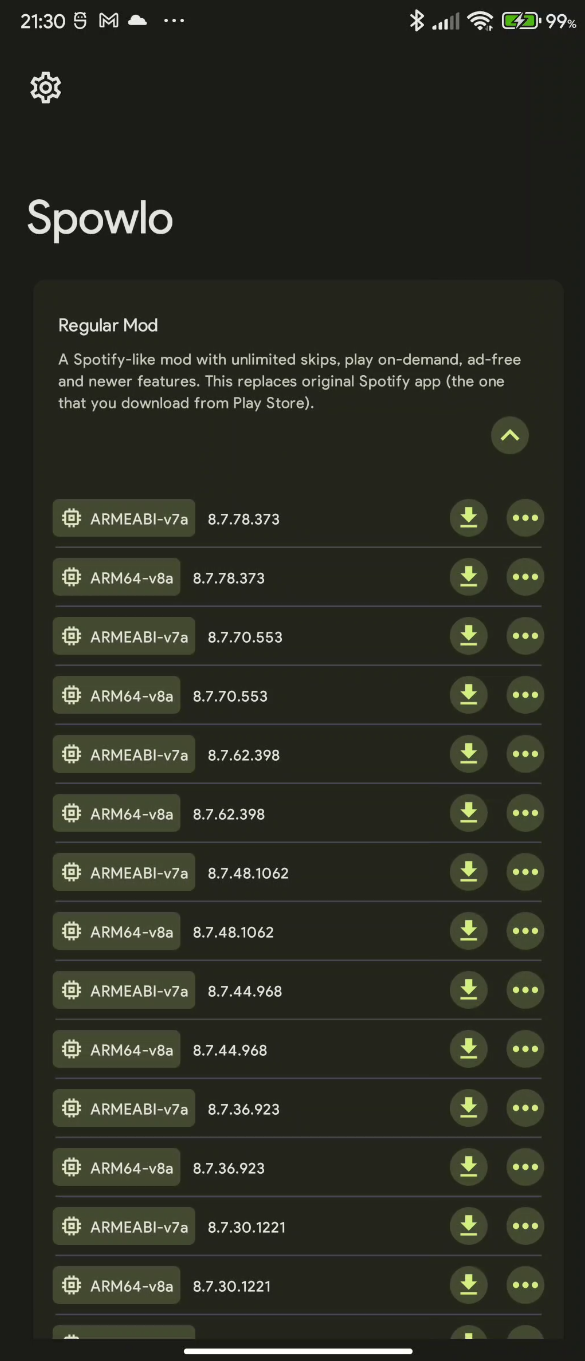Open more options for ARM64-v8a 8.7.78.373
Screen dimensions: 585x1361
pos(525,577)
